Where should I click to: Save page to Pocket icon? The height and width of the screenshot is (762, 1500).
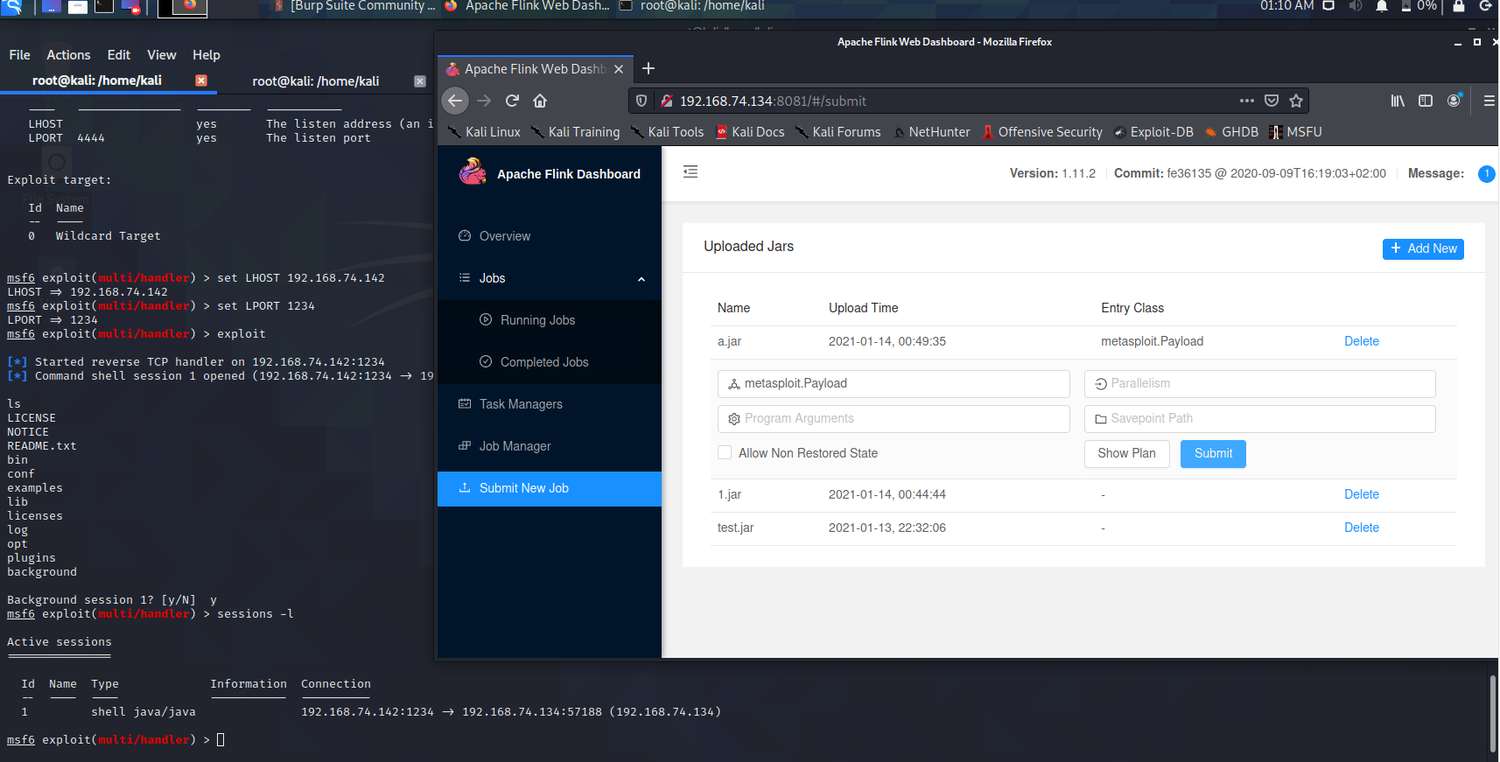coord(1271,100)
